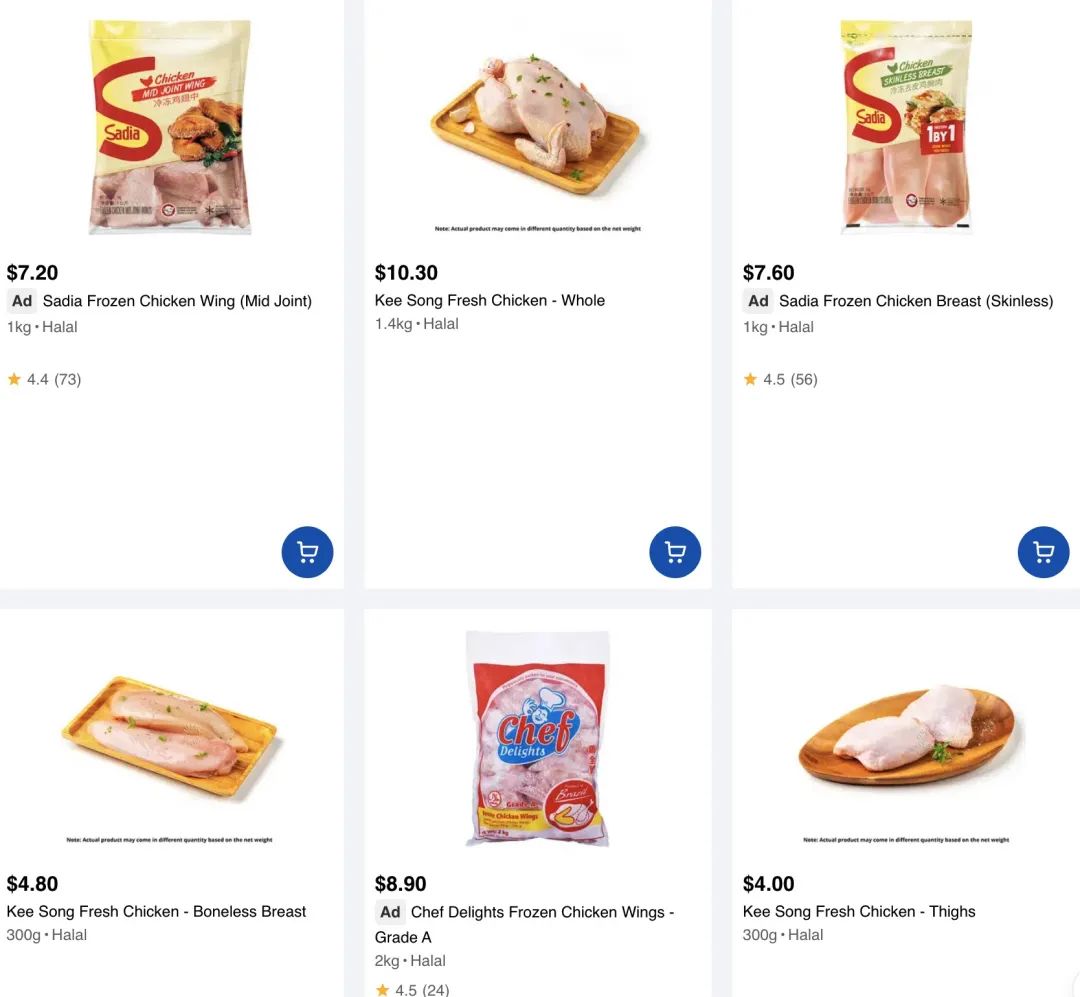
Task: Click the $4.00 chicken thighs price
Action: point(769,883)
